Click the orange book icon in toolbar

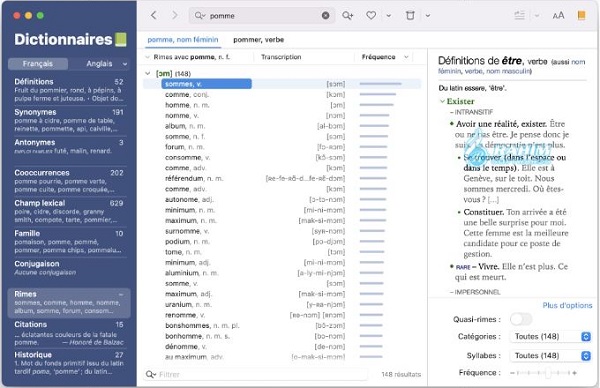point(581,15)
